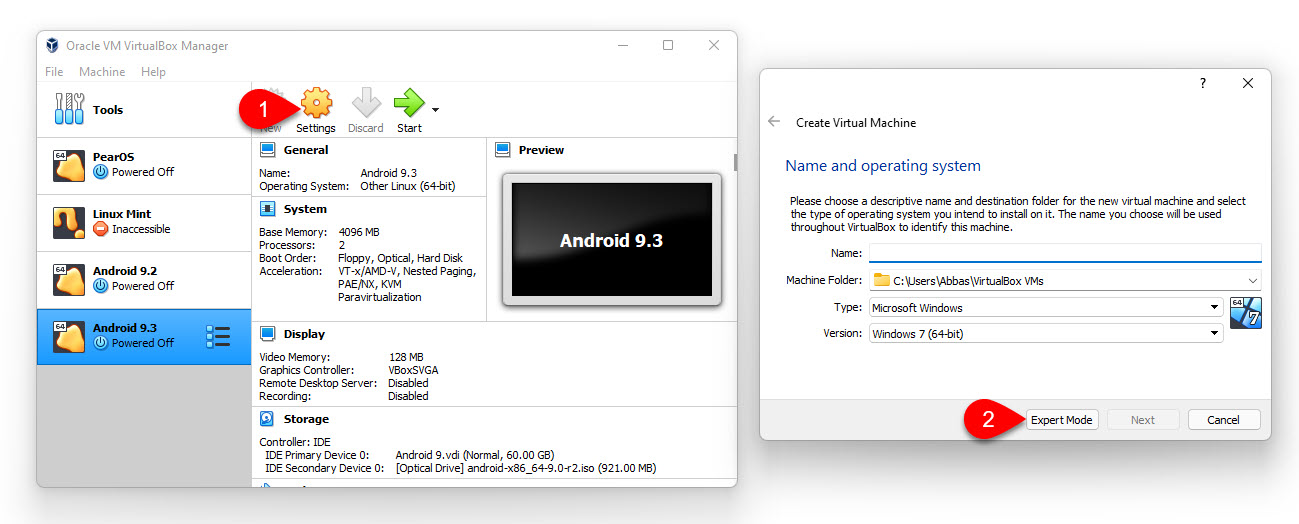The image size is (1299, 524).
Task: Click the '4096 MB' base memory value
Action: click(359, 232)
